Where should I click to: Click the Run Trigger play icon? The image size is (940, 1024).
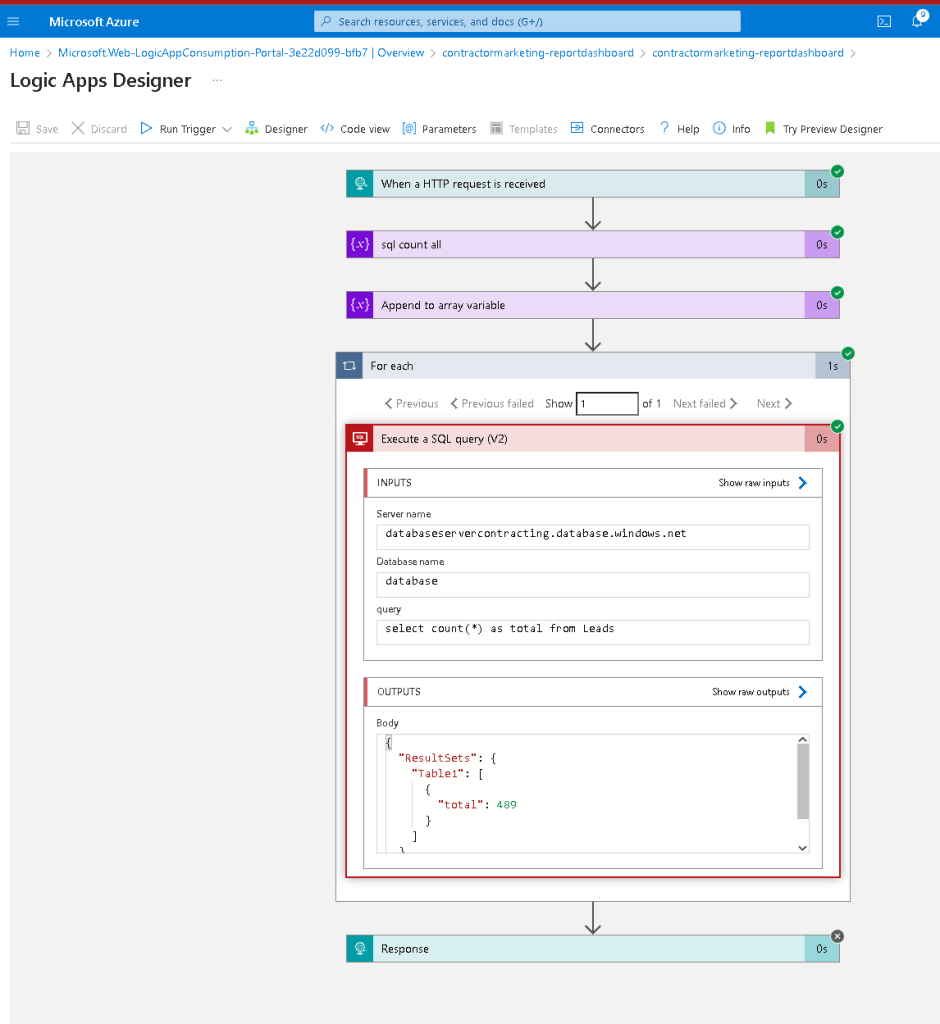(x=146, y=128)
